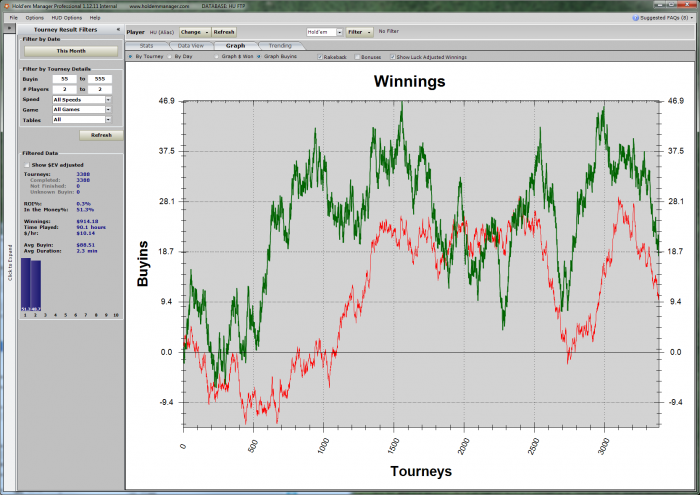Toggle the Rakeback checkbox
Image resolution: width=700 pixels, height=495 pixels.
click(320, 57)
